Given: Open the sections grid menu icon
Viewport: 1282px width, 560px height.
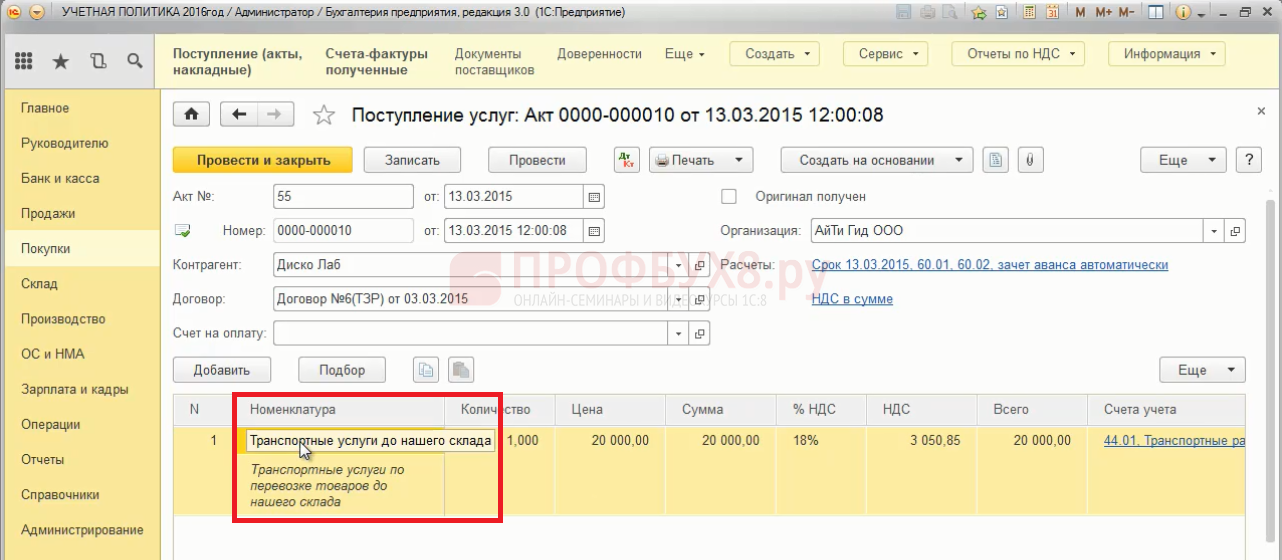Looking at the screenshot, I should click(23, 61).
